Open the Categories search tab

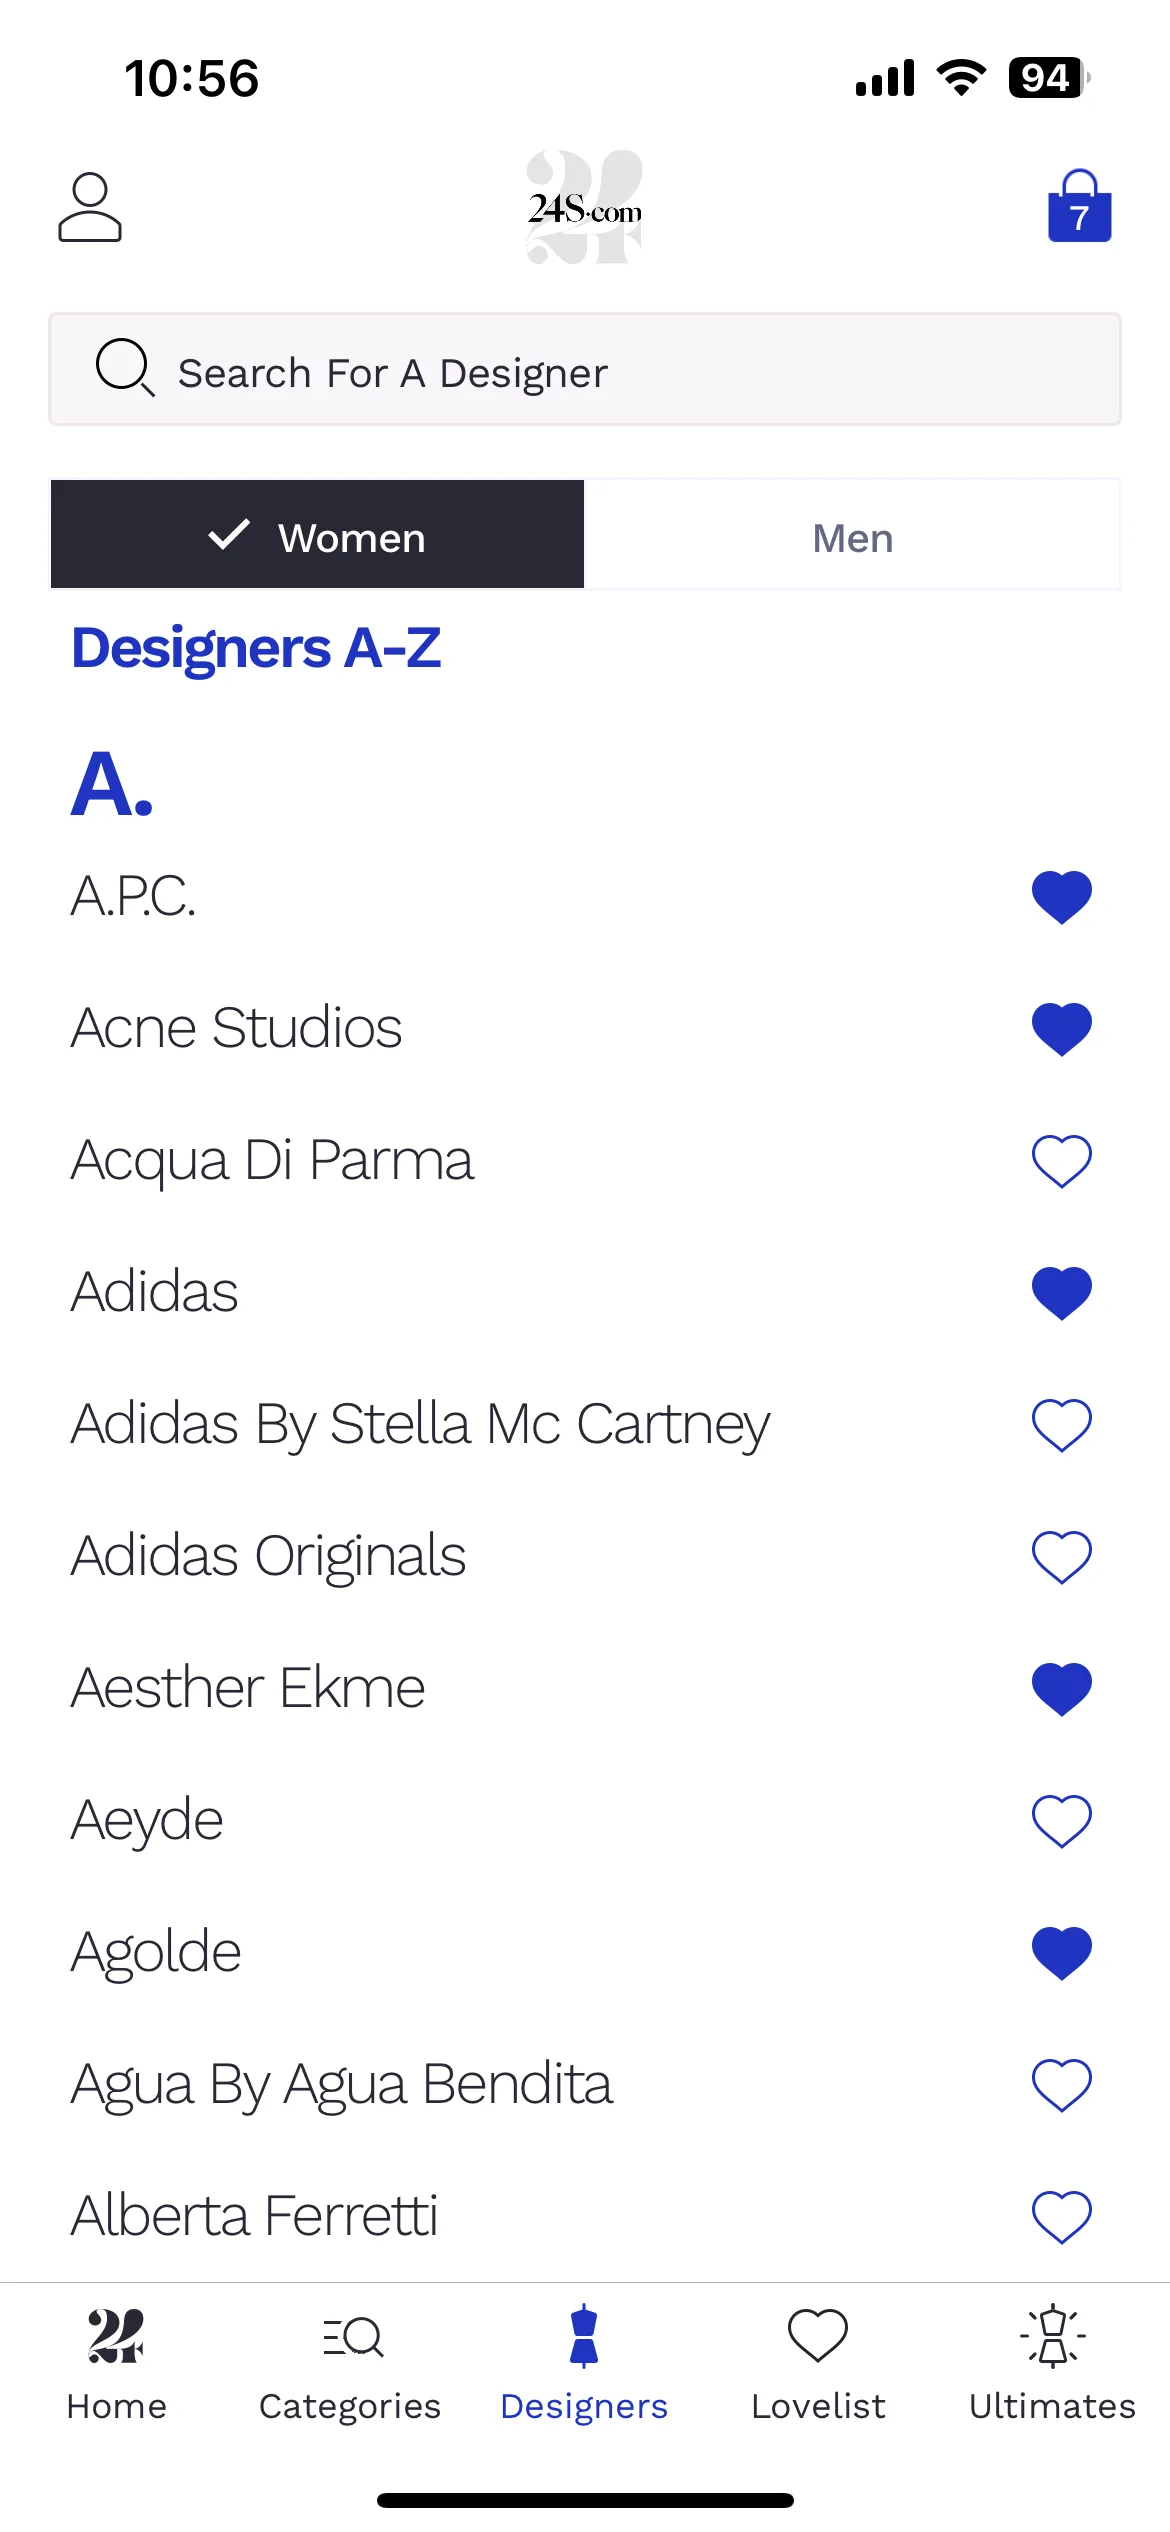point(350,2364)
